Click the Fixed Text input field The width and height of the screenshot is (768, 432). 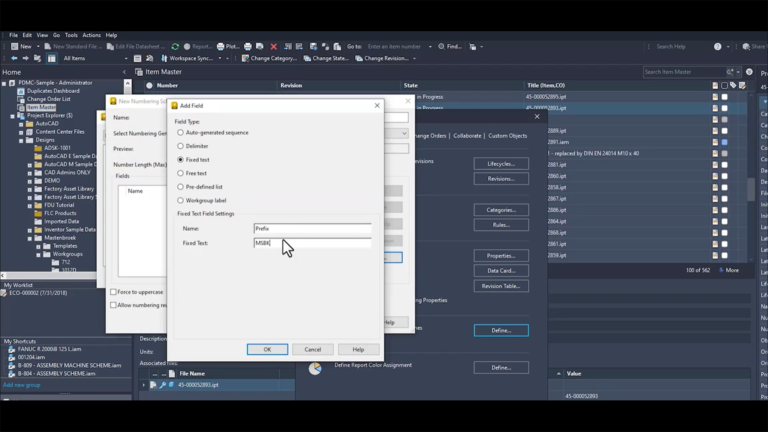312,243
